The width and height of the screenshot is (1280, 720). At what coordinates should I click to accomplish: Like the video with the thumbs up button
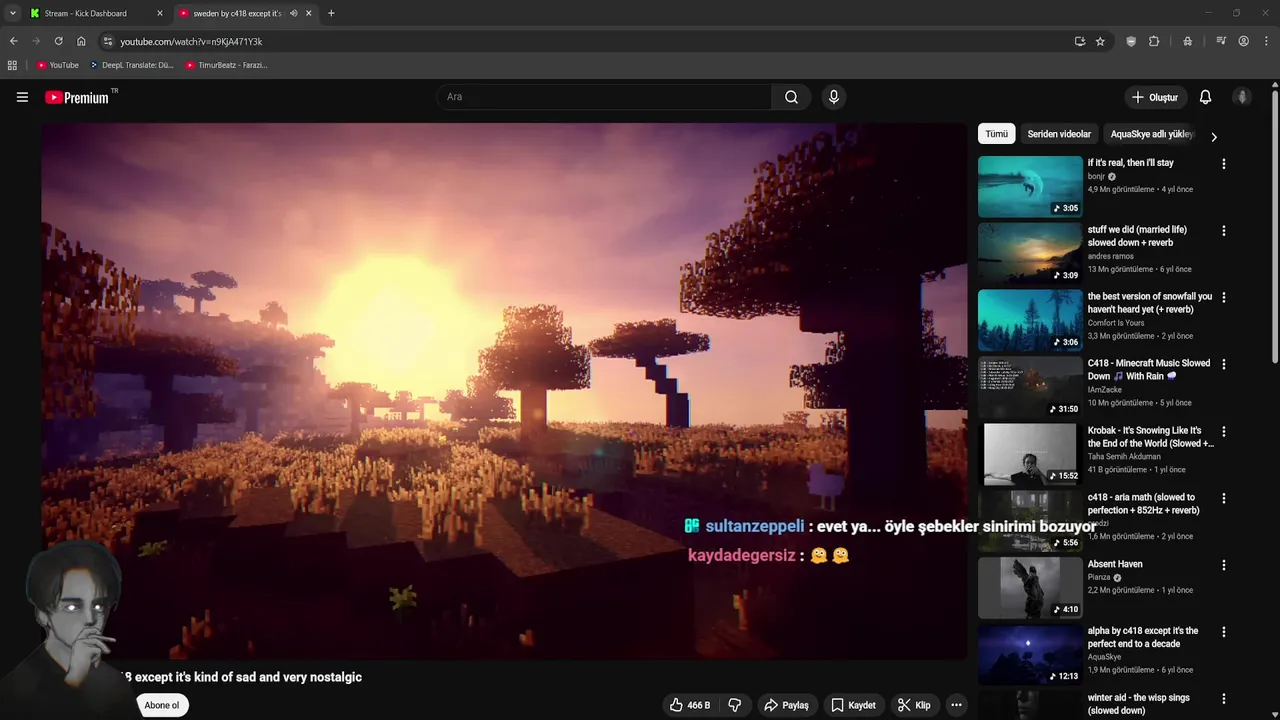pos(690,705)
